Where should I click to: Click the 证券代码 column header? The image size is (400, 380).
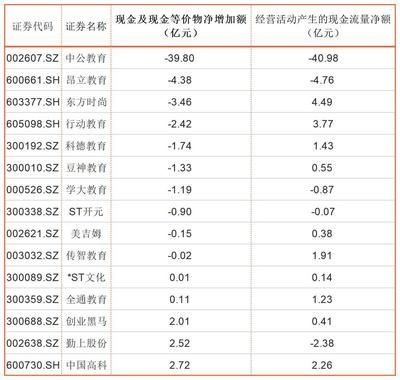tap(33, 26)
